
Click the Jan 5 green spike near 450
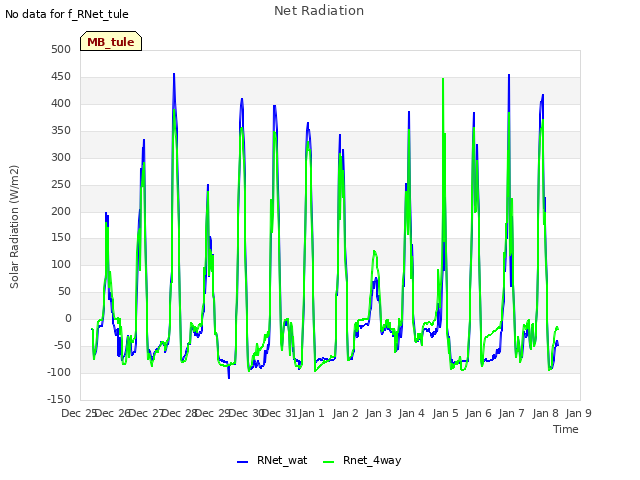coord(443,79)
